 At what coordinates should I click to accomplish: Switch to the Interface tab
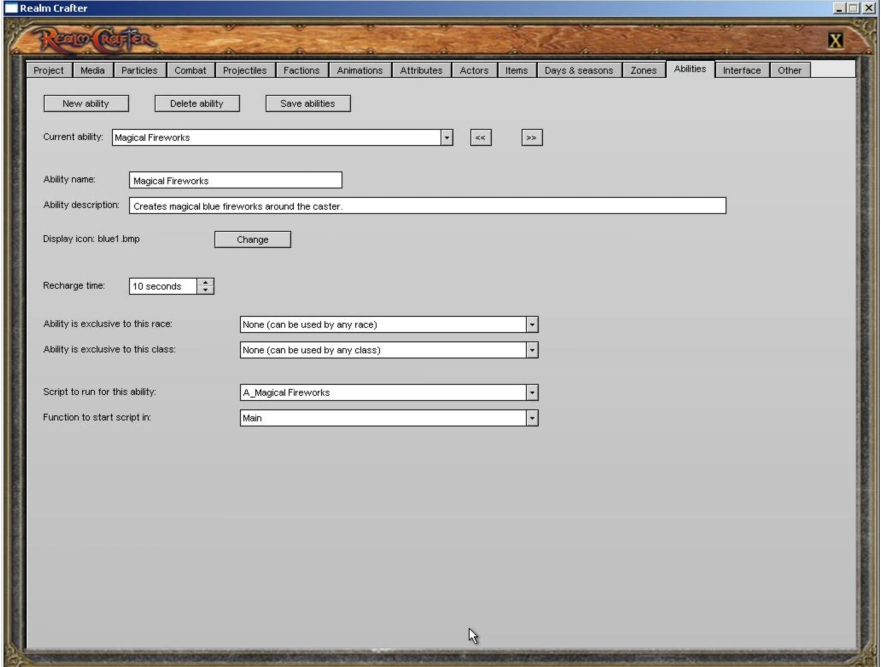(x=742, y=70)
